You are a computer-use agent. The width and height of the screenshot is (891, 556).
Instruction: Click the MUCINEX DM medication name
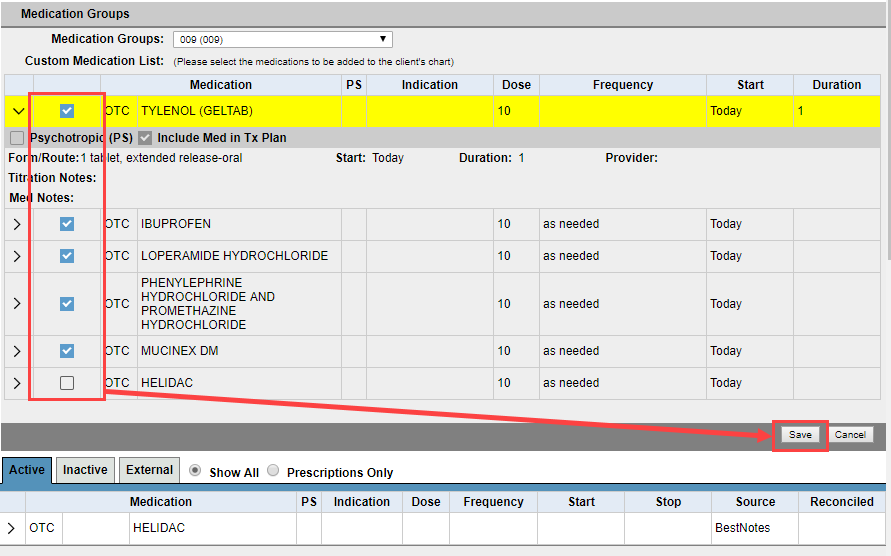[180, 351]
